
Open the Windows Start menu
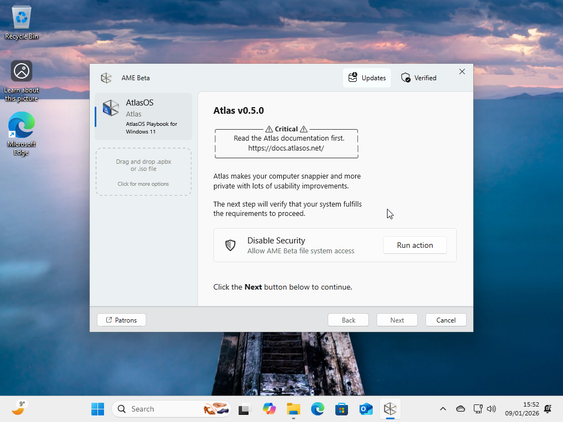click(98, 409)
